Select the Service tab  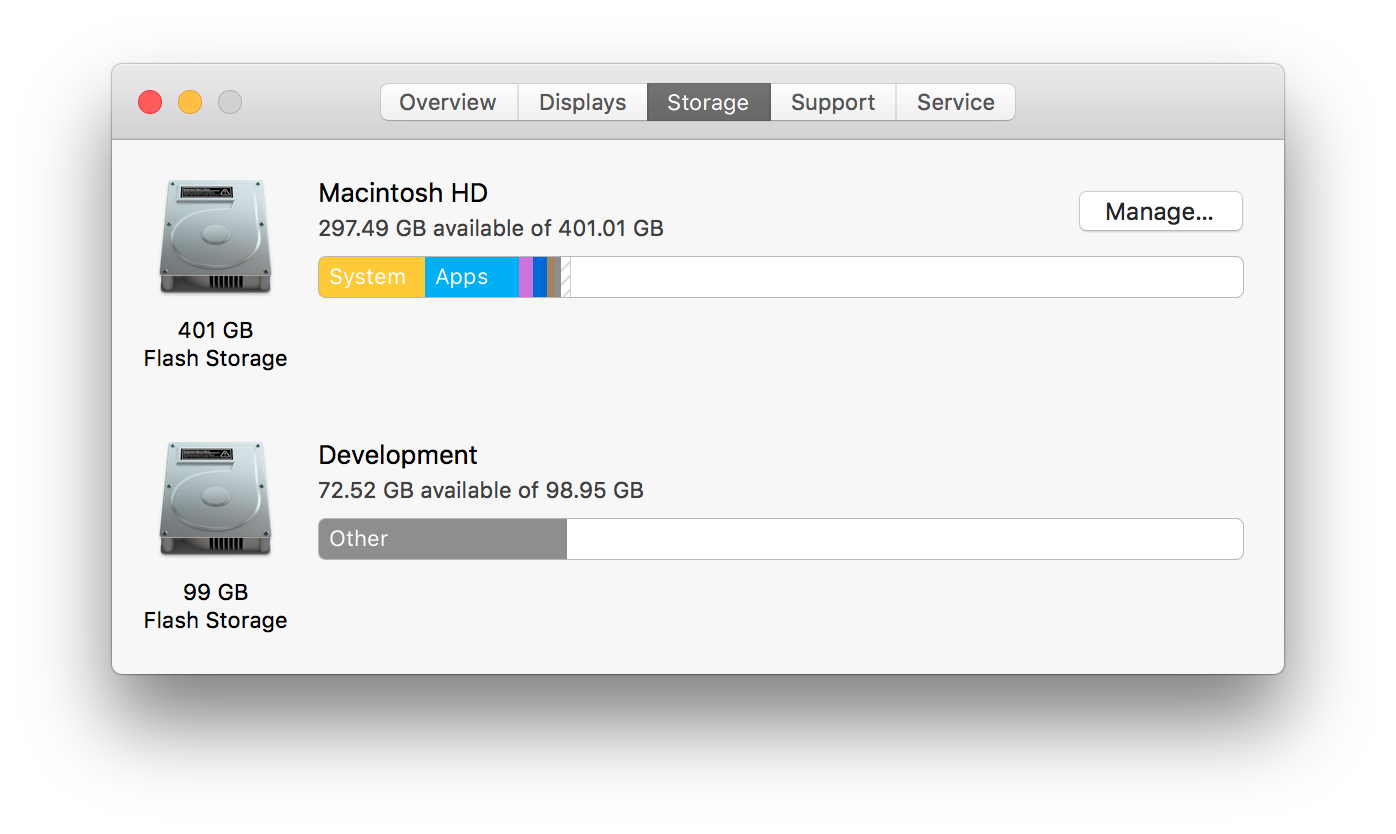tap(955, 101)
